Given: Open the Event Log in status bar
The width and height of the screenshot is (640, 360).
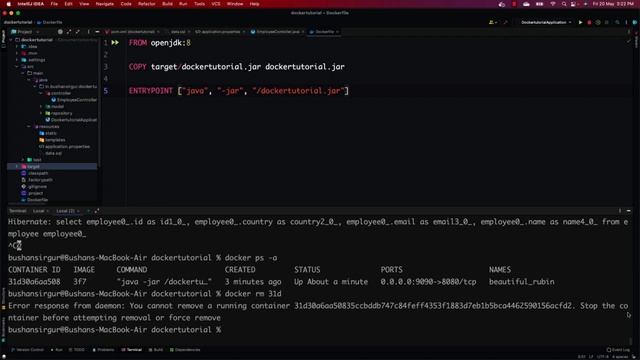Looking at the screenshot, I should tap(618, 350).
